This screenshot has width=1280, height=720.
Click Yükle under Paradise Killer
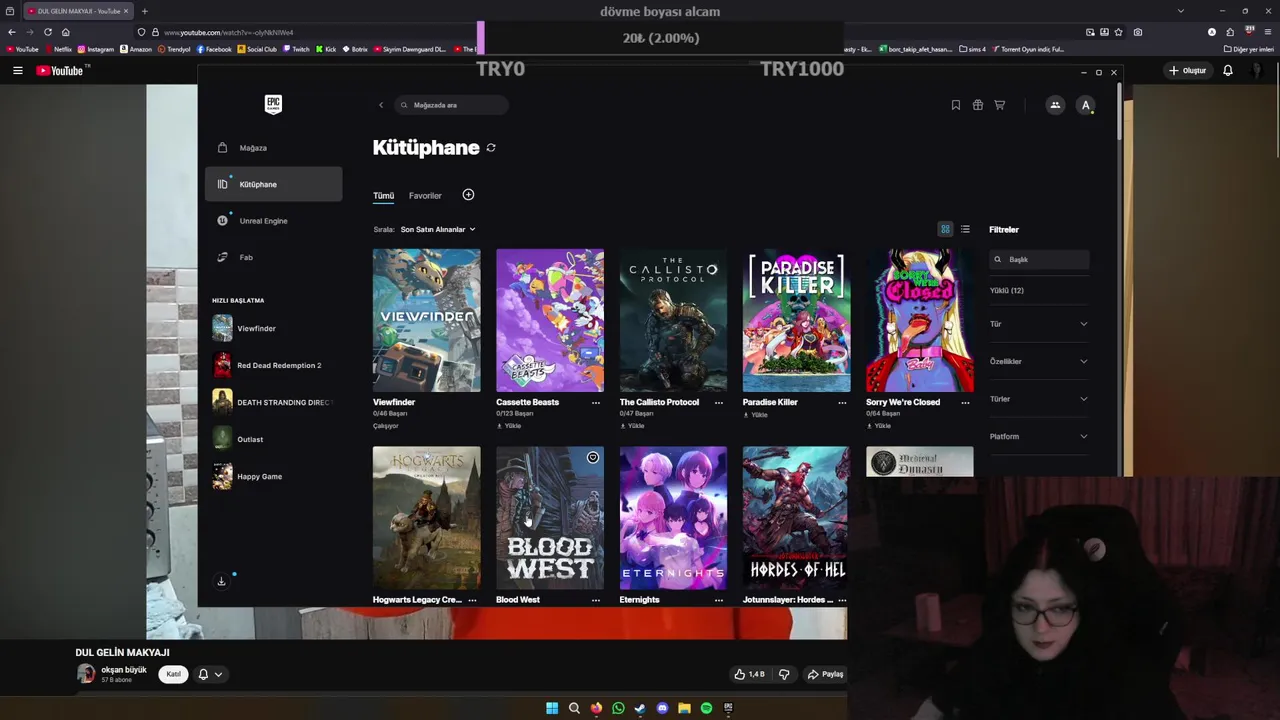[755, 415]
